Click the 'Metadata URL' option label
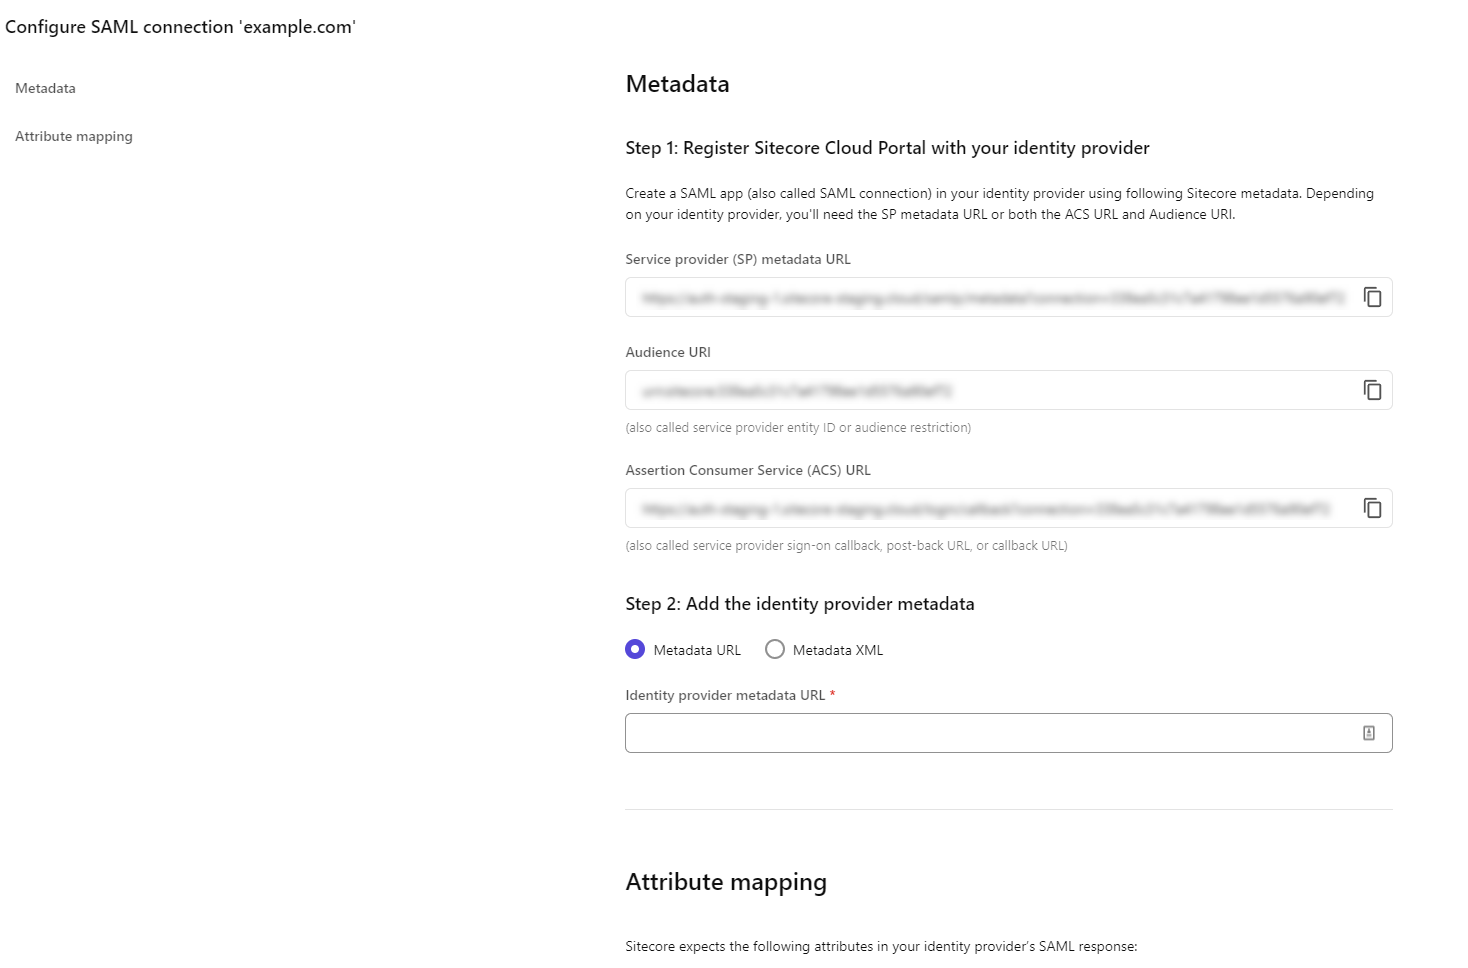 pos(697,650)
